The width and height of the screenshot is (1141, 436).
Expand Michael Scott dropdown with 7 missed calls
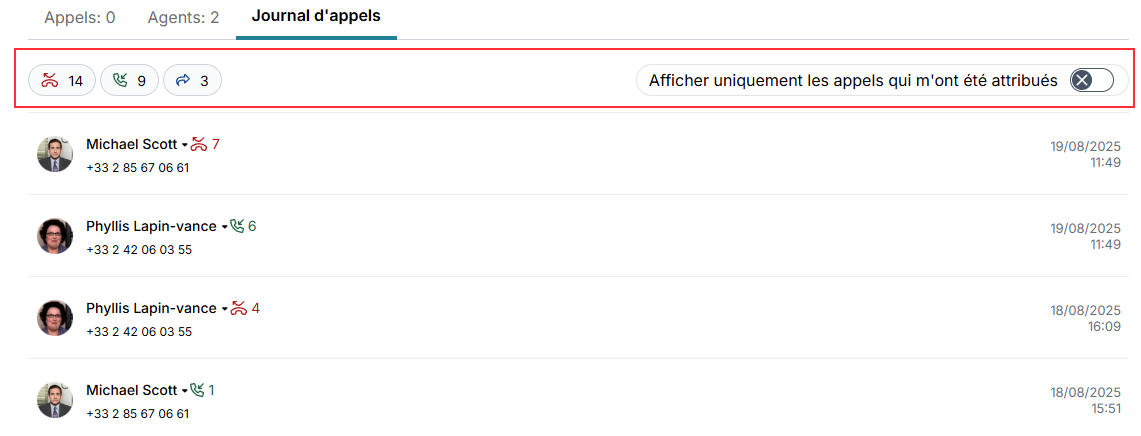pyautogui.click(x=185, y=146)
